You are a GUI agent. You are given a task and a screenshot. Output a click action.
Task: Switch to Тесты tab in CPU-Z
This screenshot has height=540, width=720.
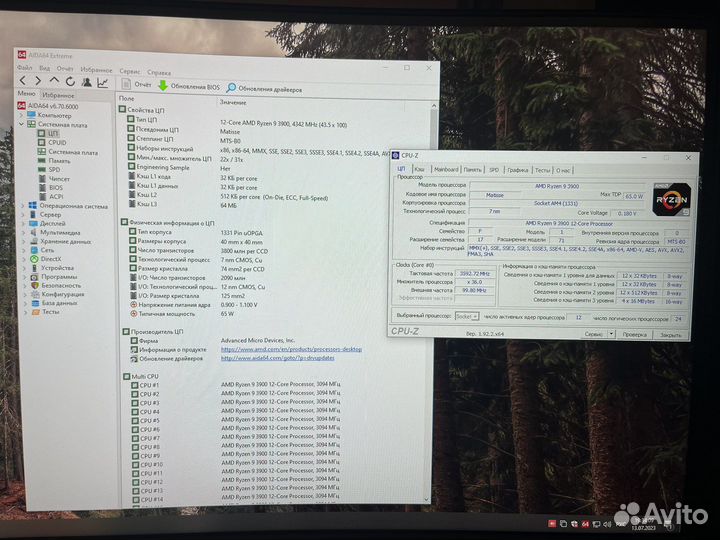pyautogui.click(x=542, y=170)
